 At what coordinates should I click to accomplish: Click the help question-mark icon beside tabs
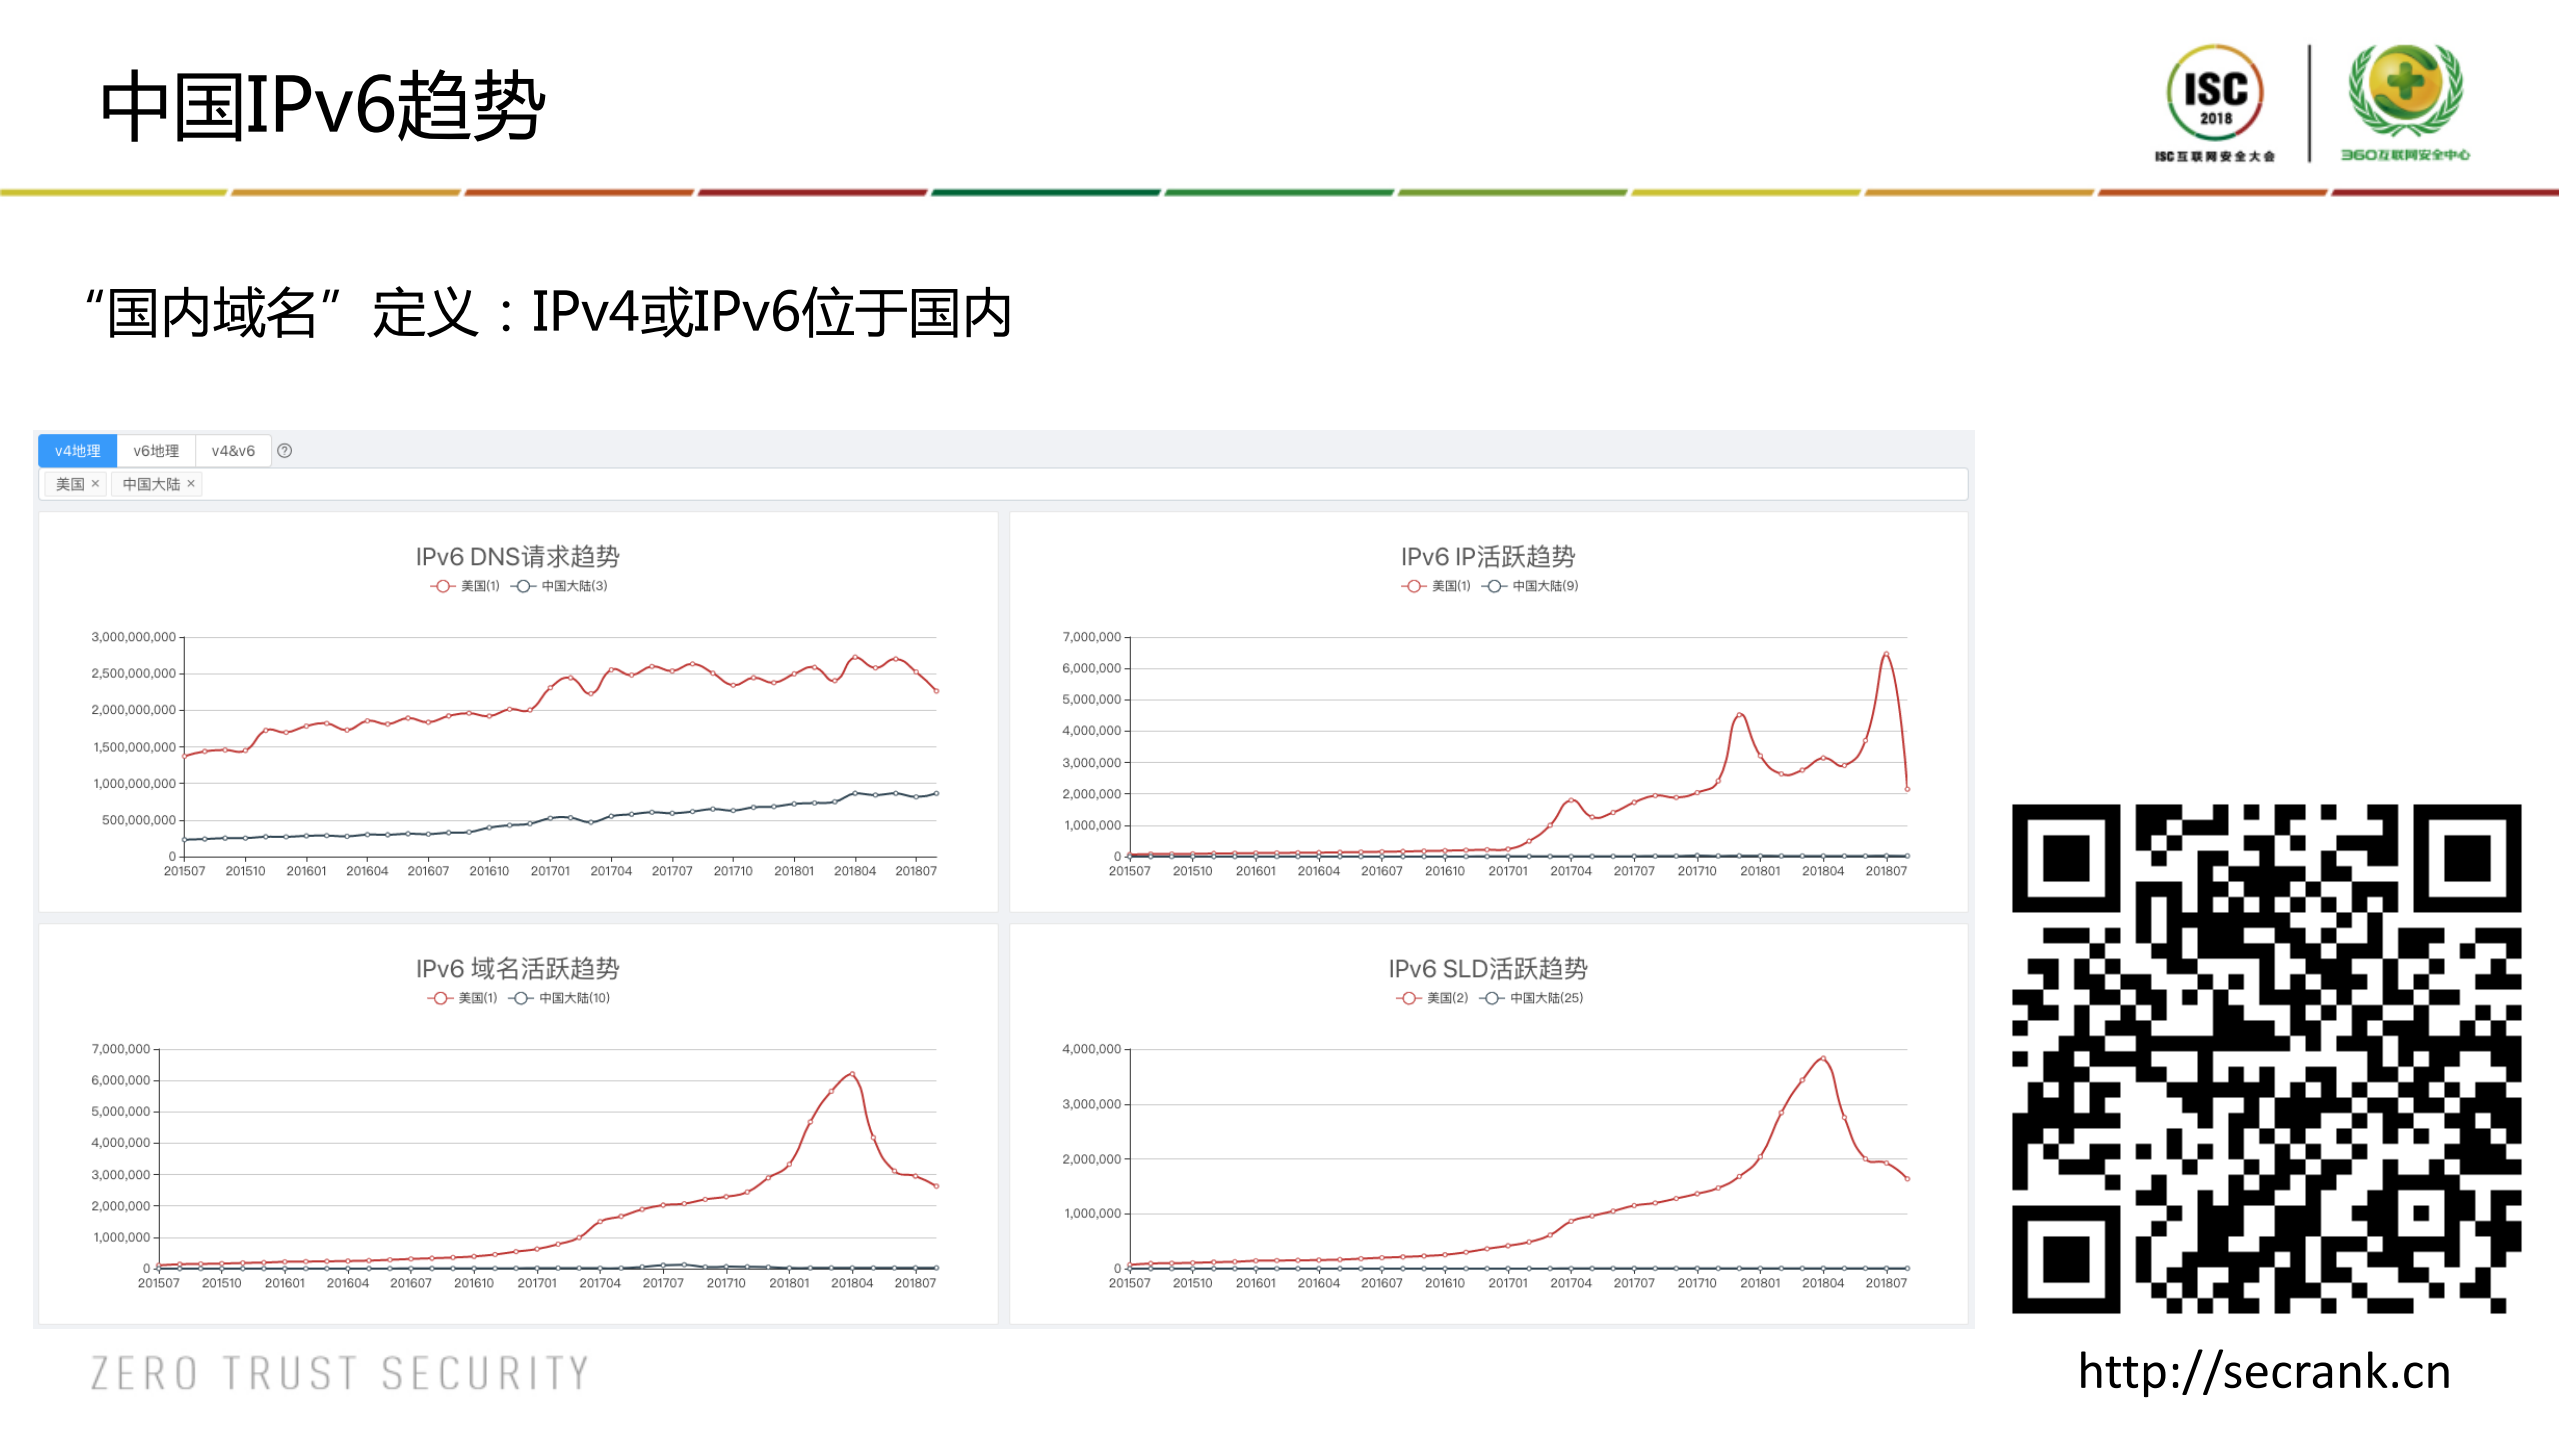pyautogui.click(x=284, y=451)
